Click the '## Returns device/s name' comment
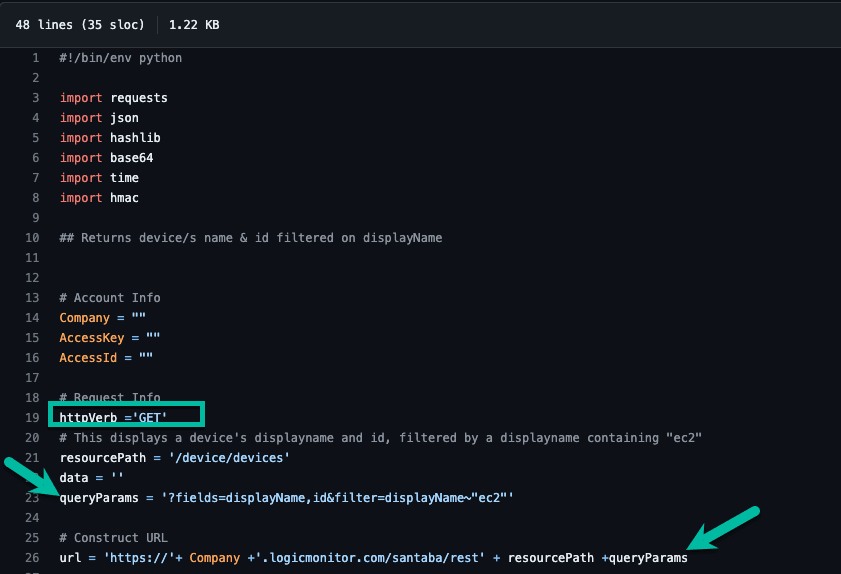This screenshot has width=841, height=574. pos(251,238)
